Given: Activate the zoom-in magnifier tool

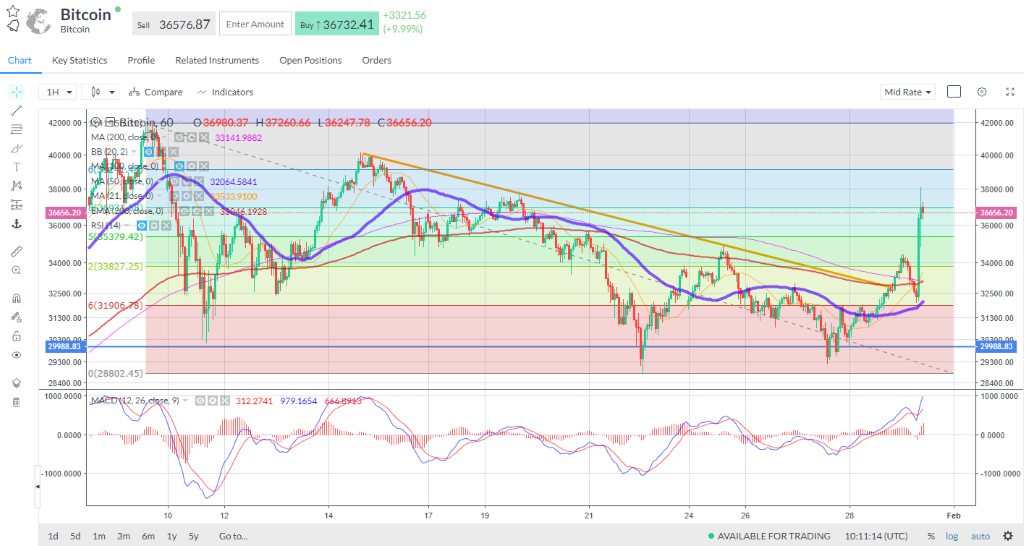Looking at the screenshot, I should [x=16, y=270].
